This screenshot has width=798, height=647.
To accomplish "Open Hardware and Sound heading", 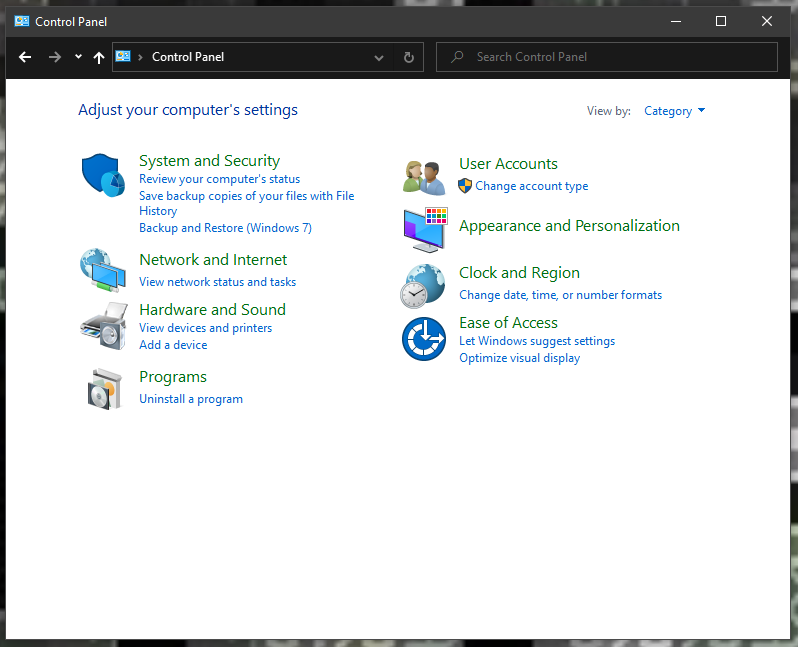I will pos(212,310).
